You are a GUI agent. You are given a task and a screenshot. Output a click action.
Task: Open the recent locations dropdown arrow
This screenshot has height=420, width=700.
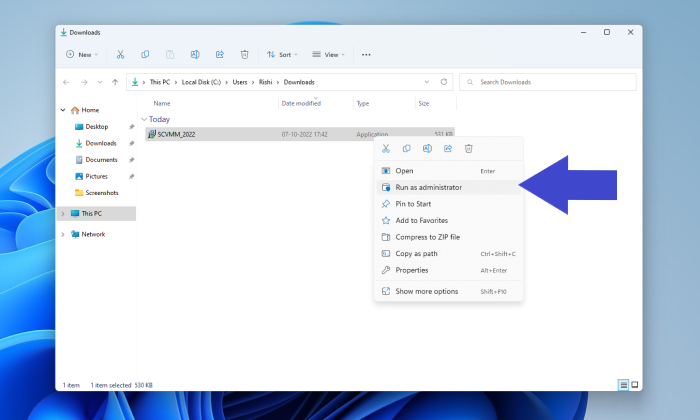(100, 82)
